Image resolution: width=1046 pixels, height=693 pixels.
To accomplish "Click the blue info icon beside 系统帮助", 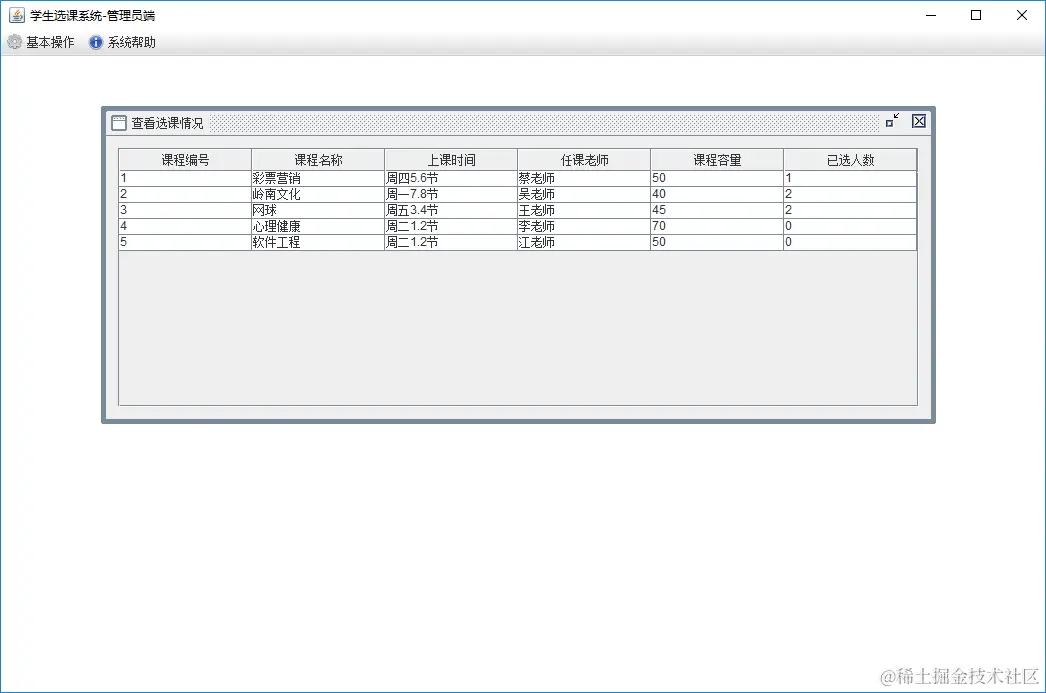I will click(x=96, y=43).
